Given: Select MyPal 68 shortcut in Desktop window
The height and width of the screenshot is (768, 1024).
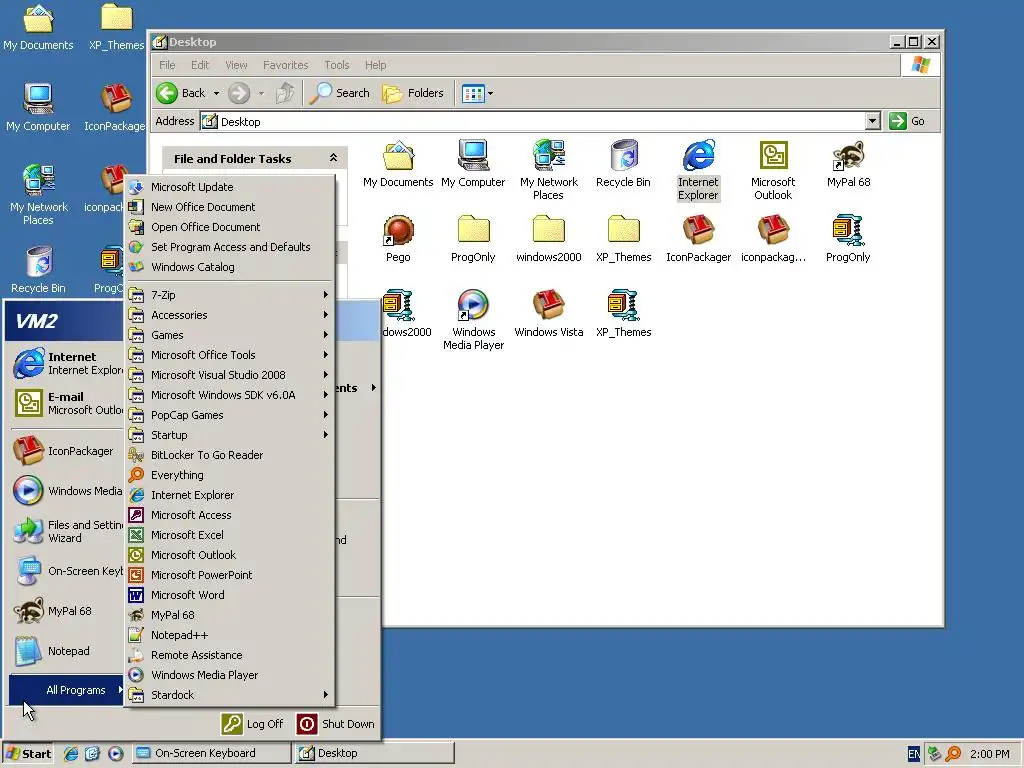Looking at the screenshot, I should pyautogui.click(x=848, y=164).
